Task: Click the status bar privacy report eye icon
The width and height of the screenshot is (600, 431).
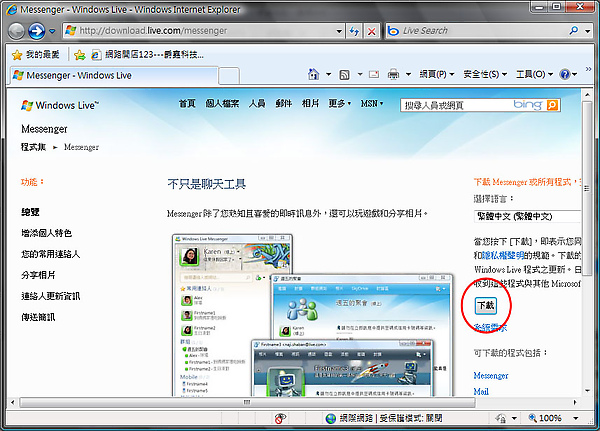Action: (280, 418)
